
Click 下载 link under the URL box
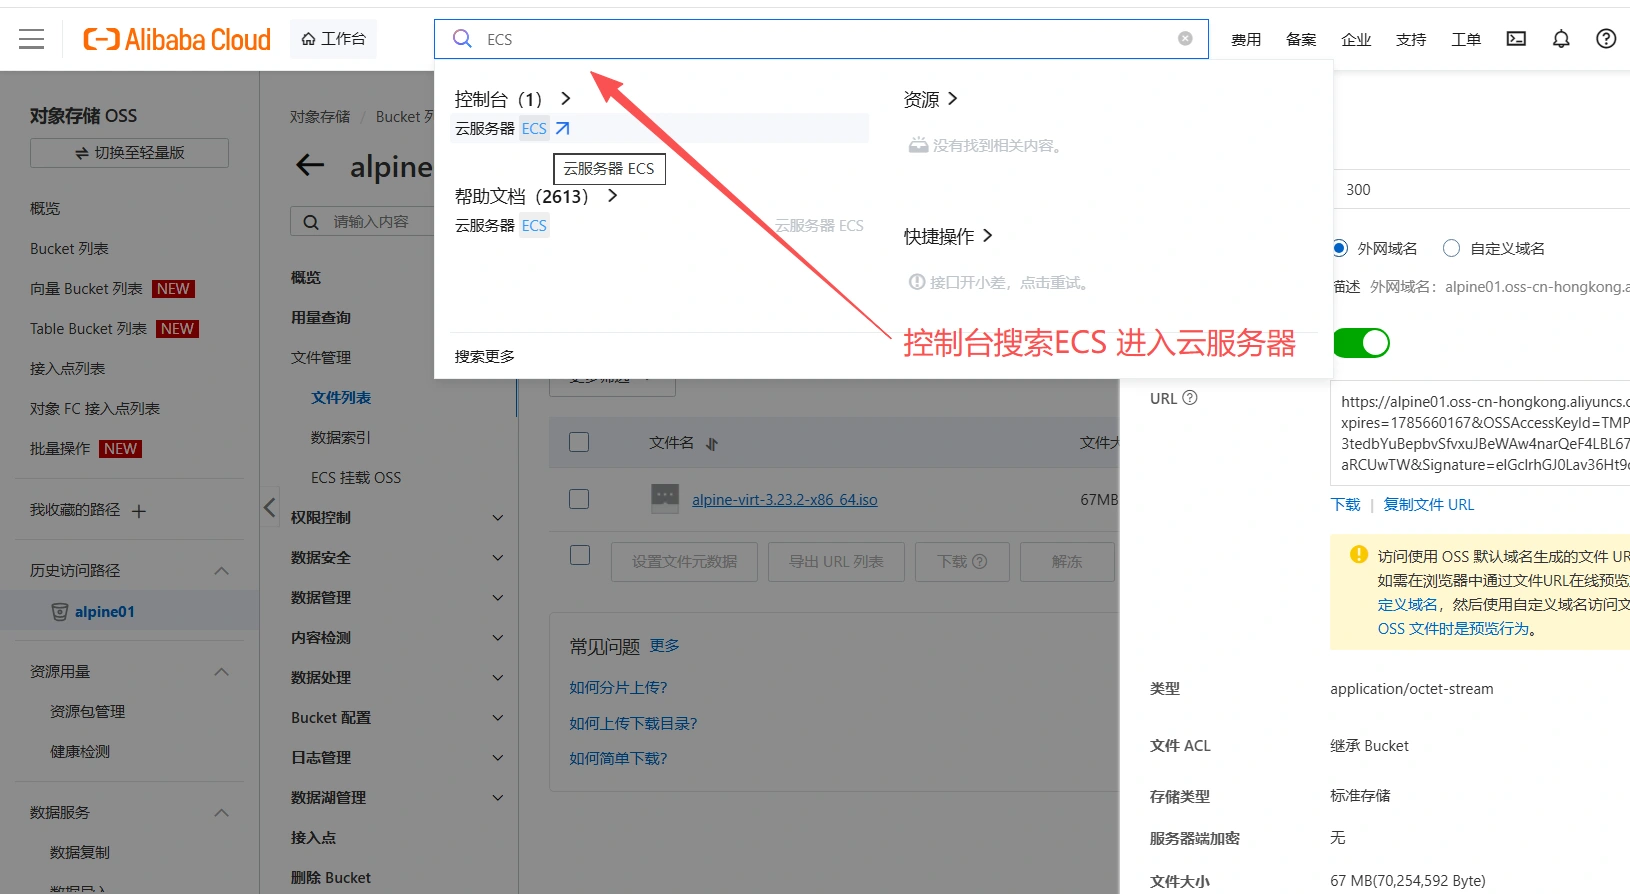point(1346,505)
